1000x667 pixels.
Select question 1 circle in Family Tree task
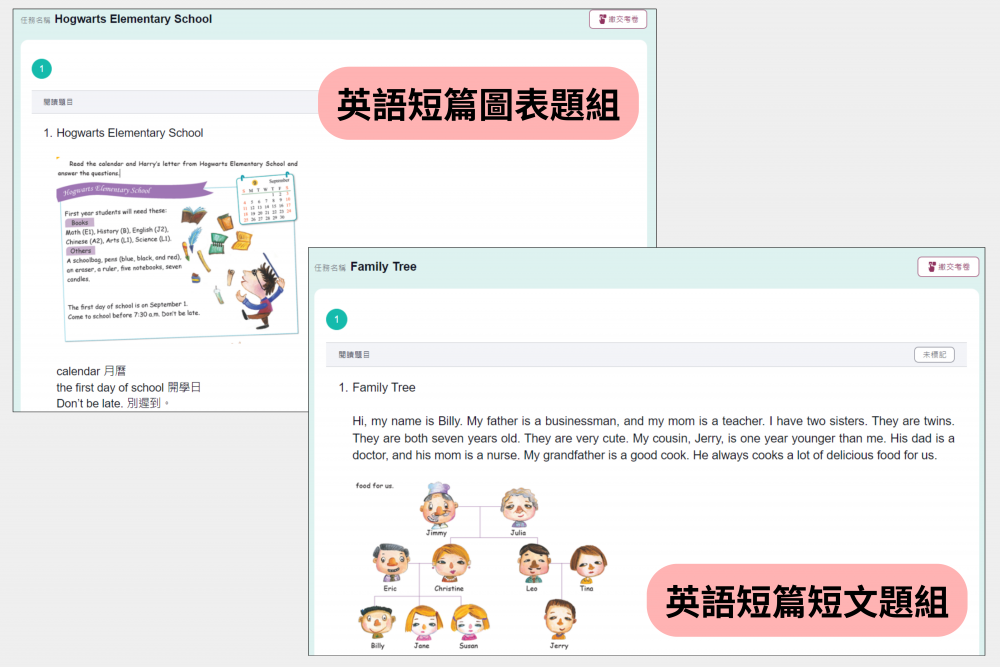337,320
